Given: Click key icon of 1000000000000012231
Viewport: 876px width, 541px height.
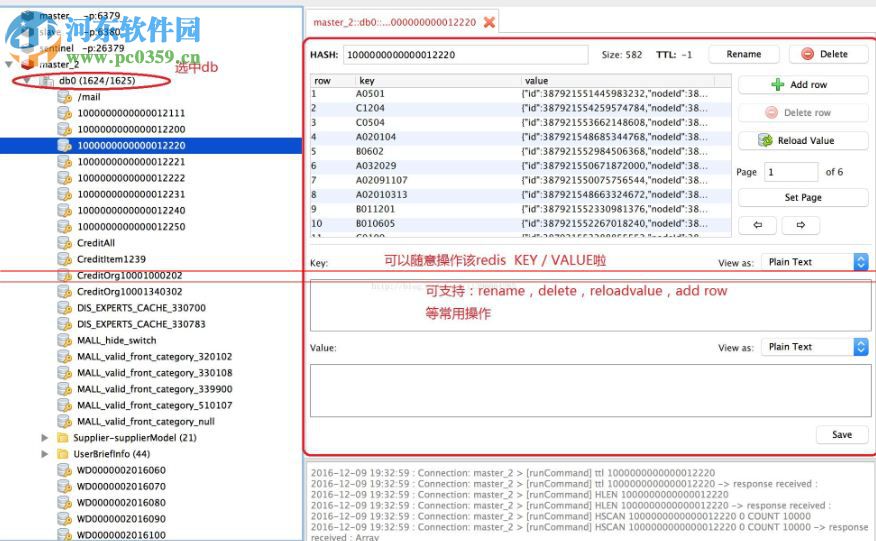Looking at the screenshot, I should 65,194.
